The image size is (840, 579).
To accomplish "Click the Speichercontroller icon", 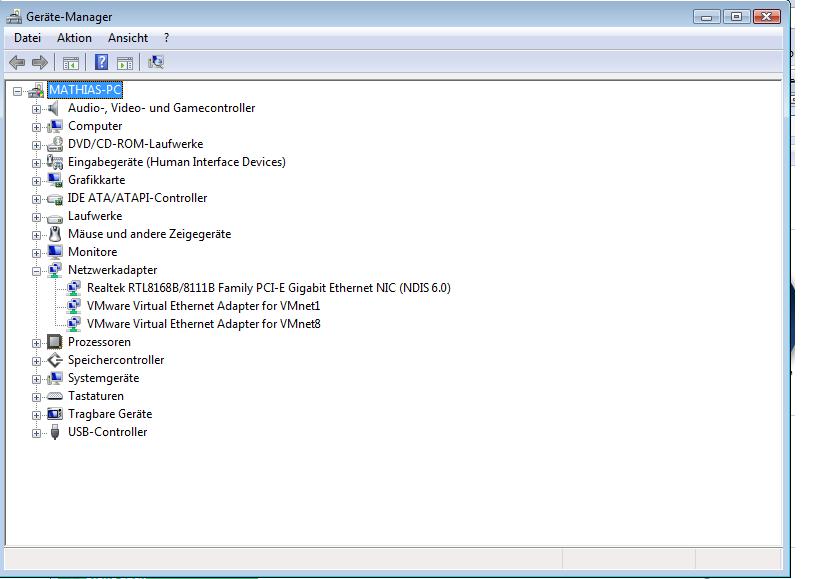I will (x=55, y=360).
